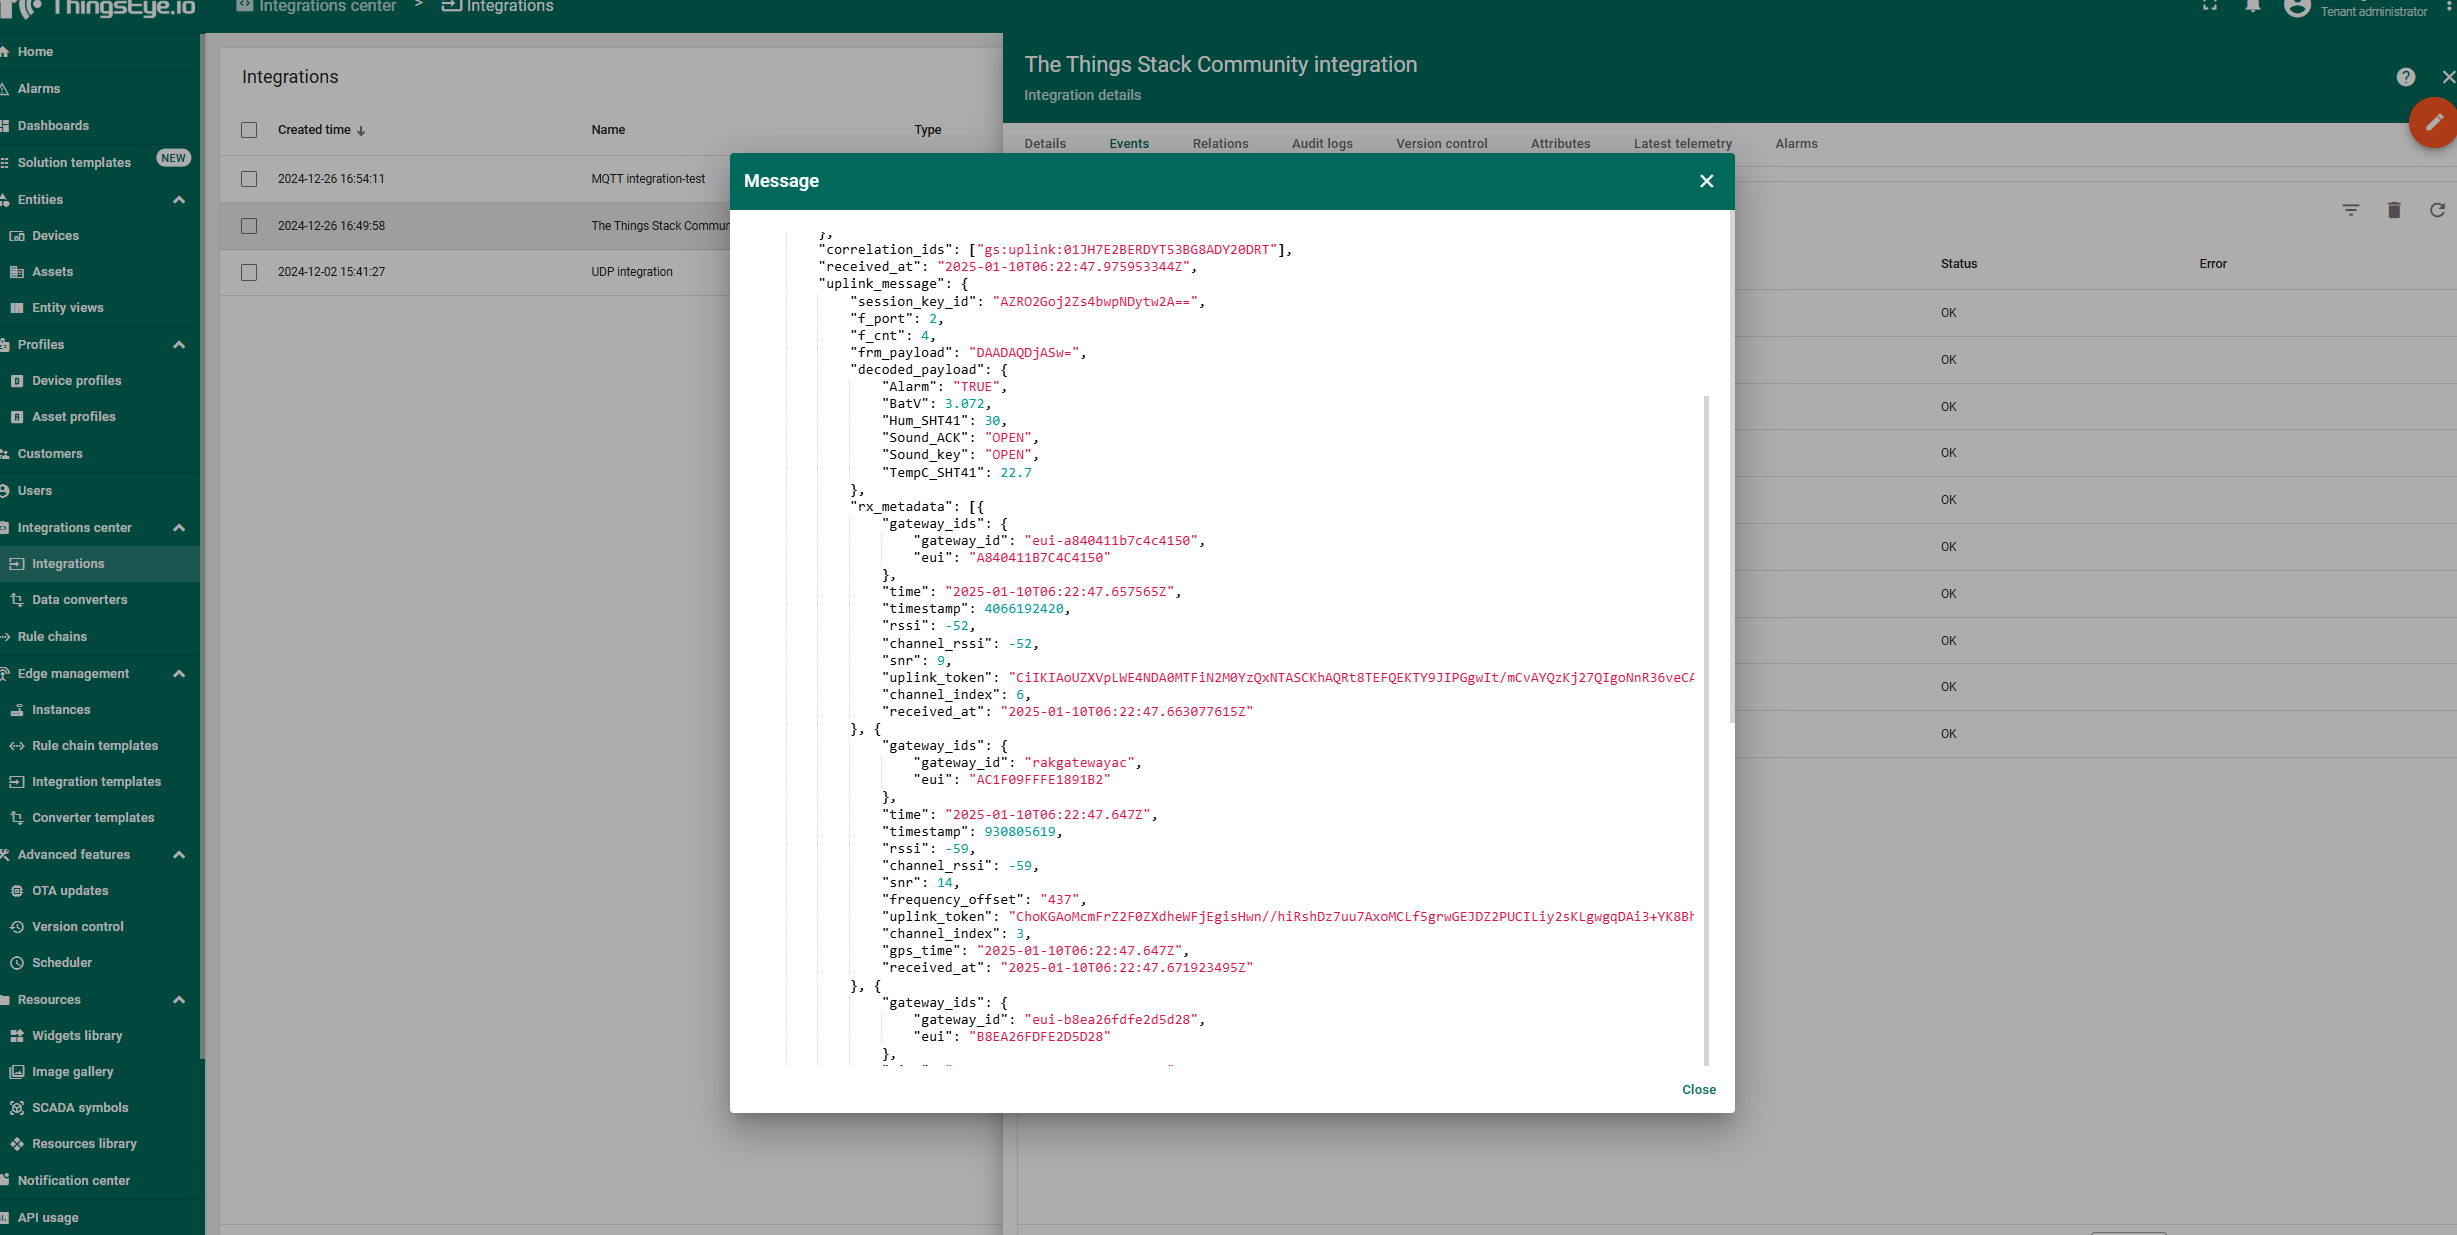Viewport: 2457px width, 1235px height.
Task: Open Integration templates in sidebar
Action: (x=96, y=782)
